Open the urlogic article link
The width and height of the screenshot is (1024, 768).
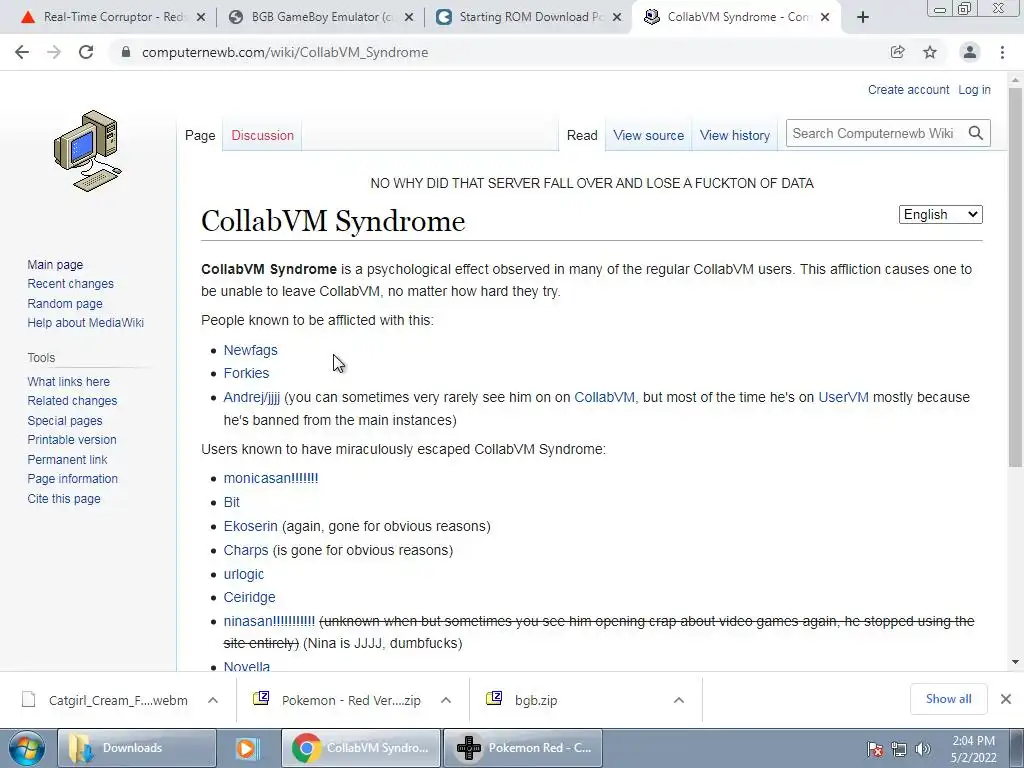[244, 574]
